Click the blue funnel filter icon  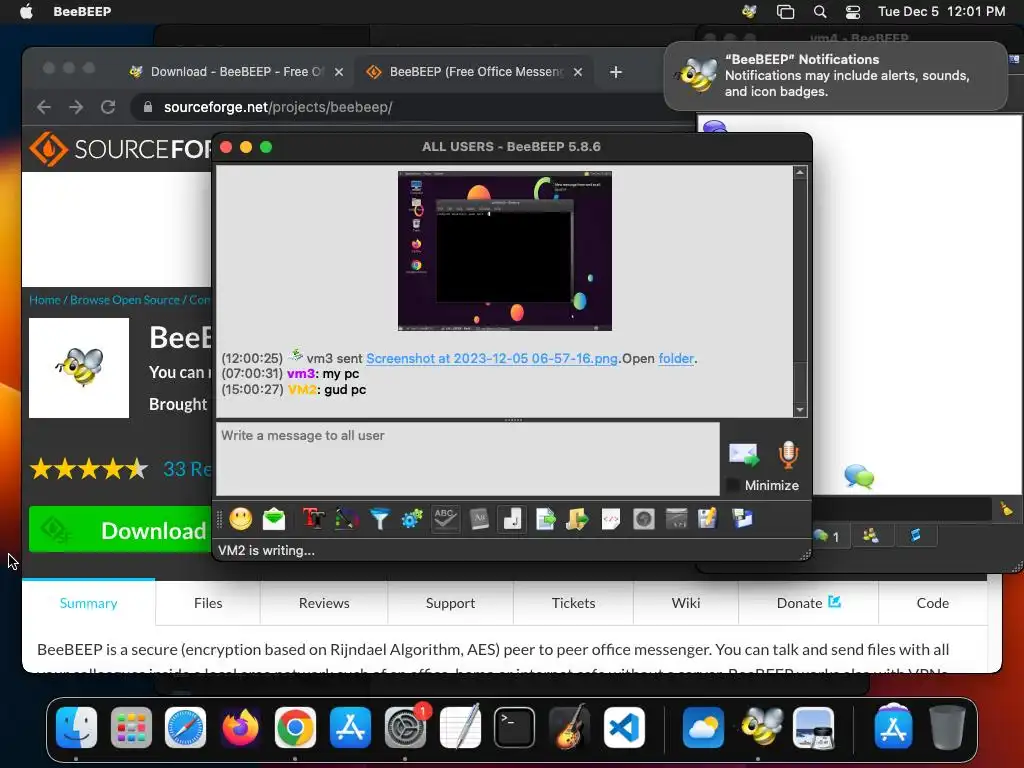pyautogui.click(x=379, y=519)
